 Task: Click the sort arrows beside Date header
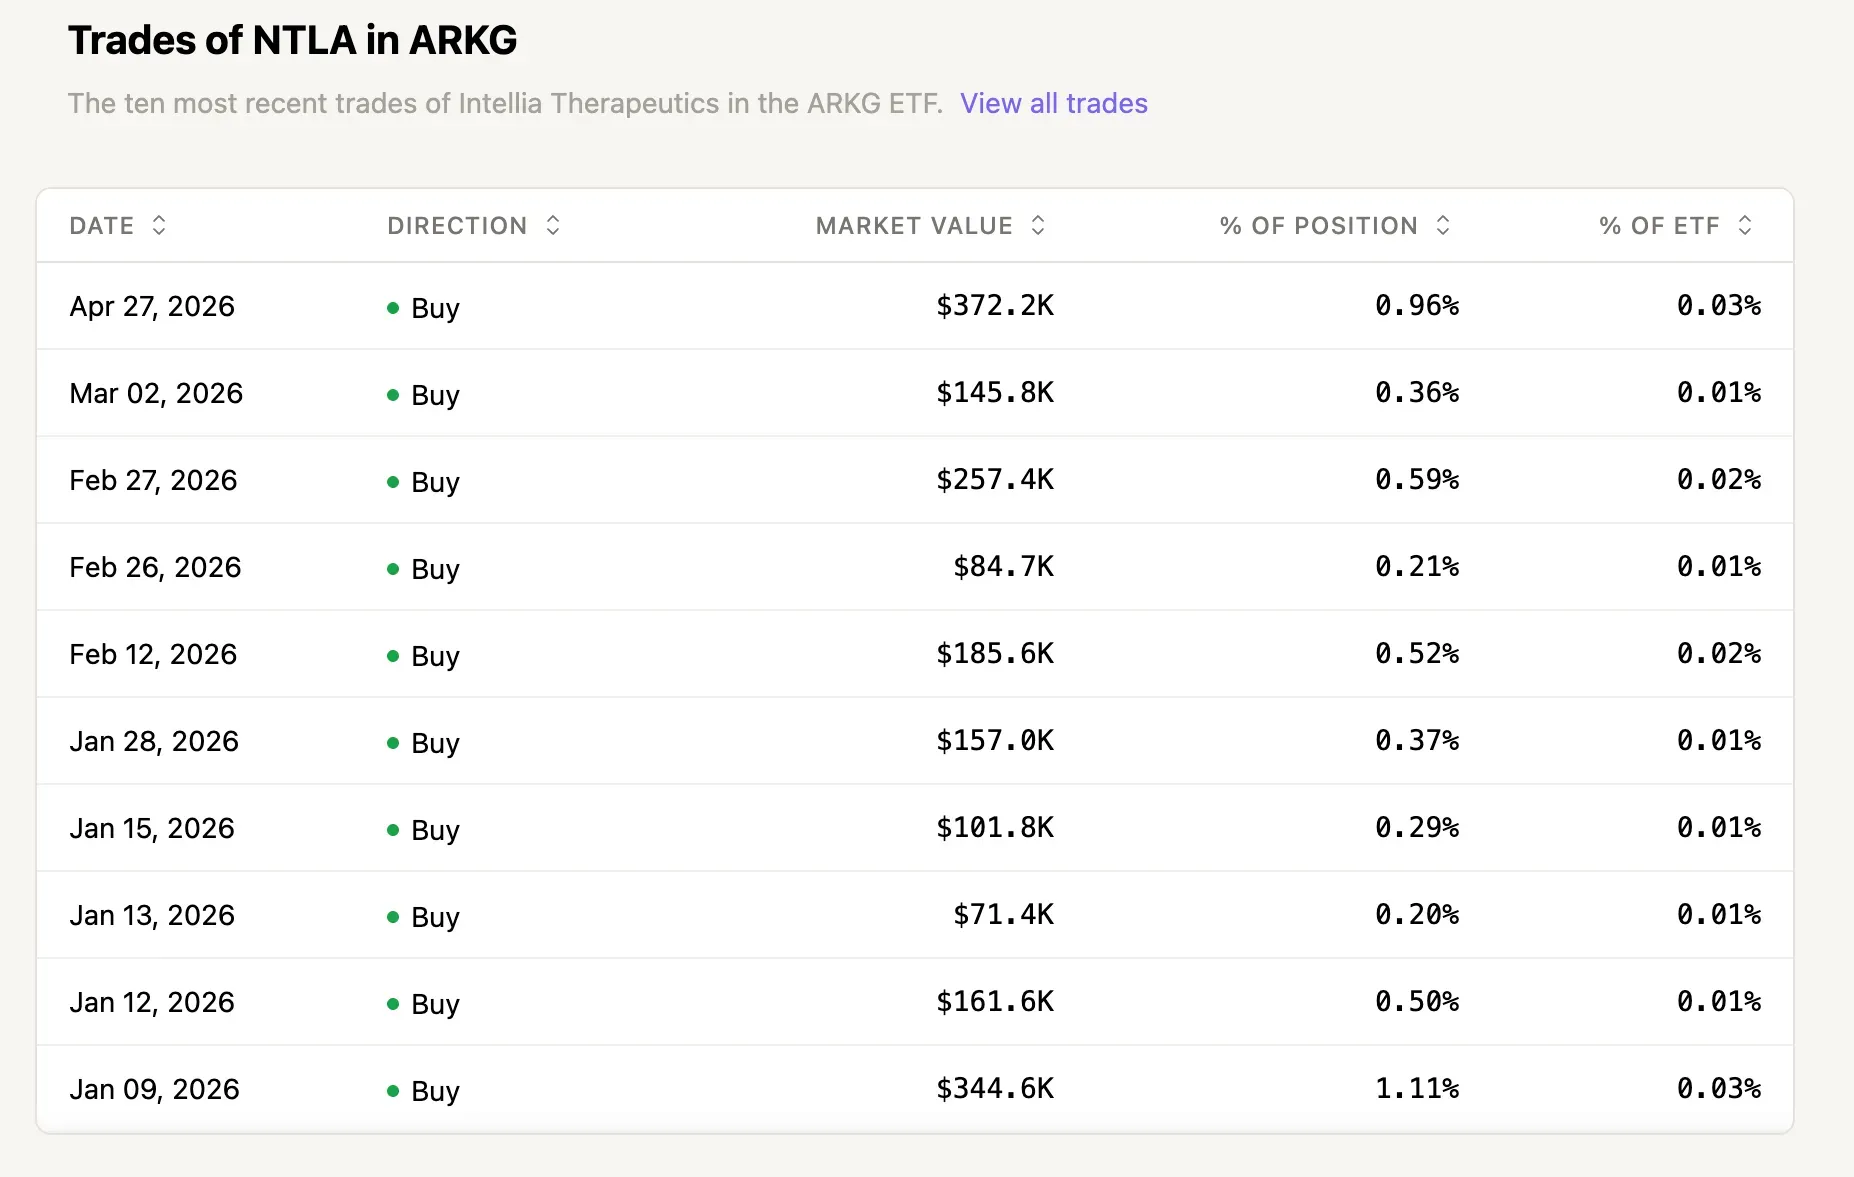[x=159, y=225]
